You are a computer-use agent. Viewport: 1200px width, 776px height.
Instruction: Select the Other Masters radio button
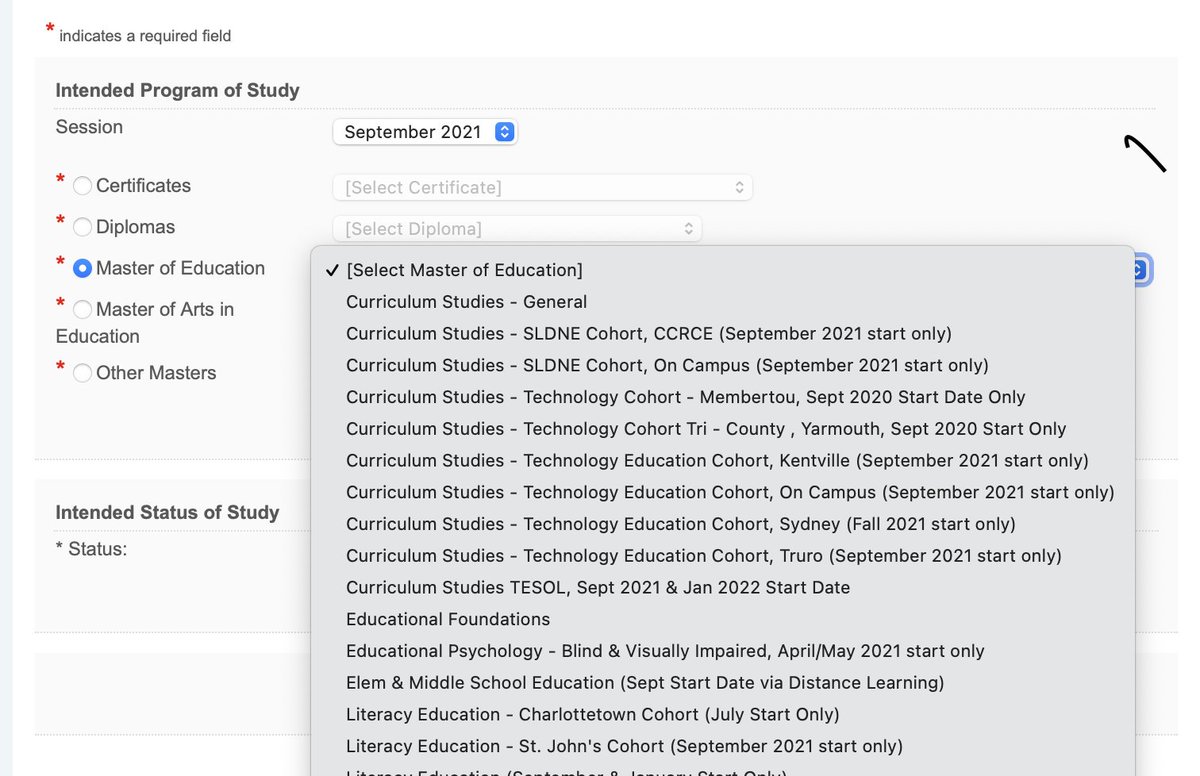[82, 373]
